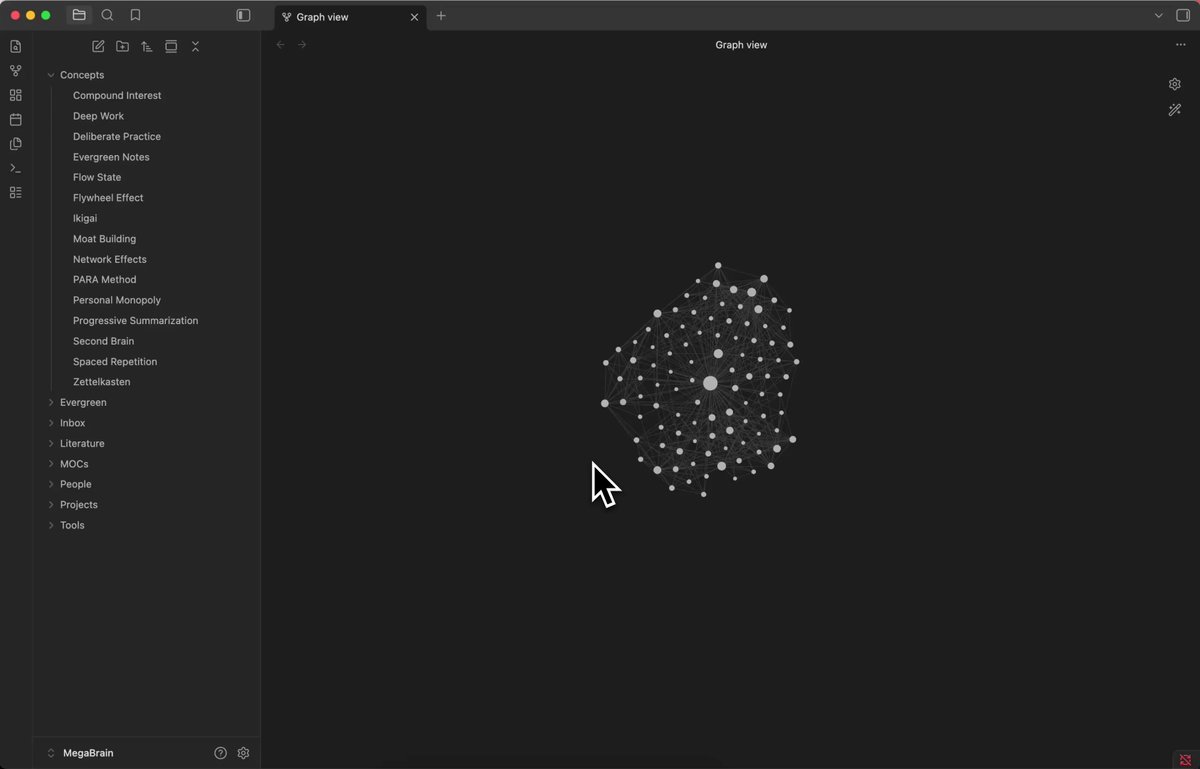Open vault settings gear at sidebar bottom
Image resolution: width=1200 pixels, height=769 pixels.
click(x=243, y=753)
